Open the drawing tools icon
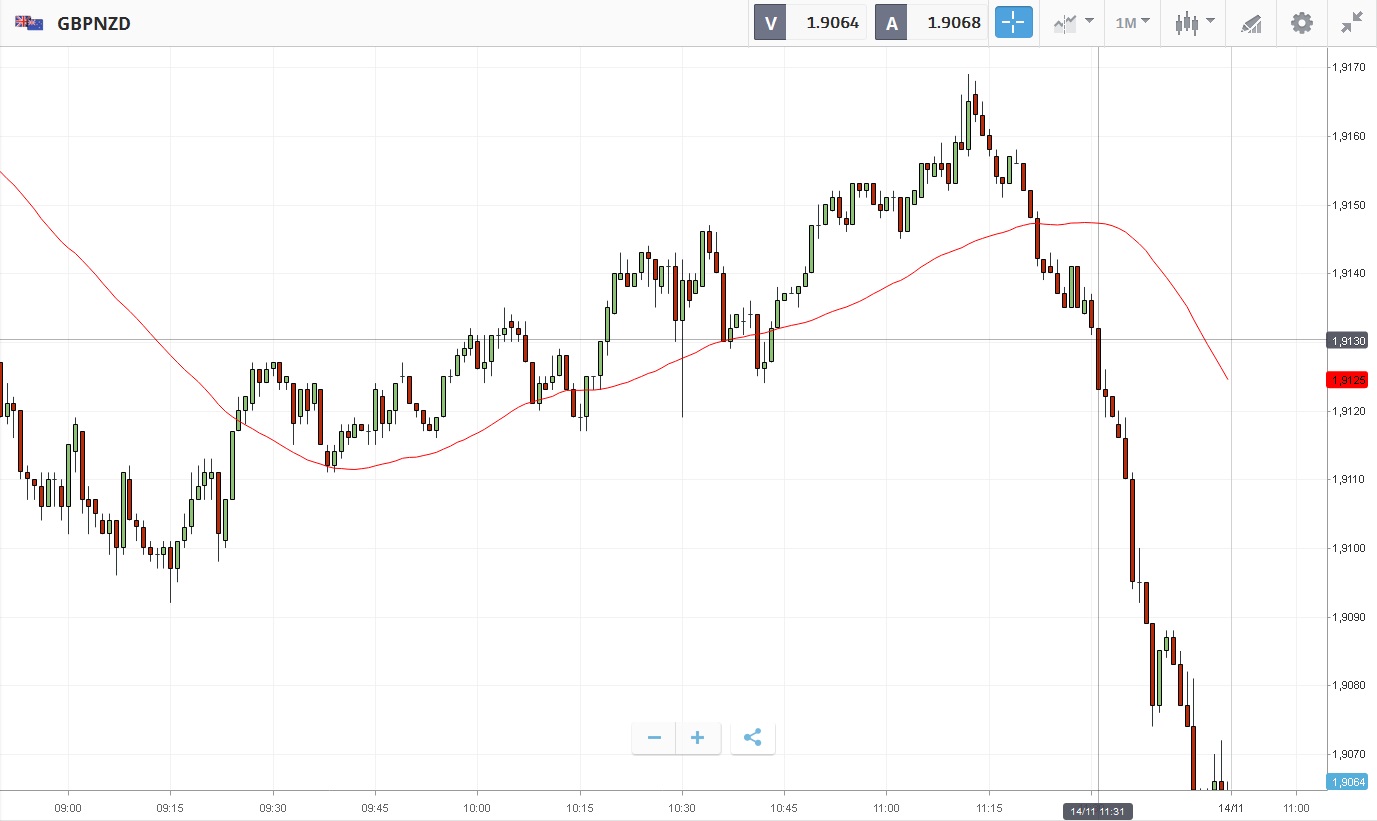Viewport: 1377px width, 821px height. (1251, 22)
